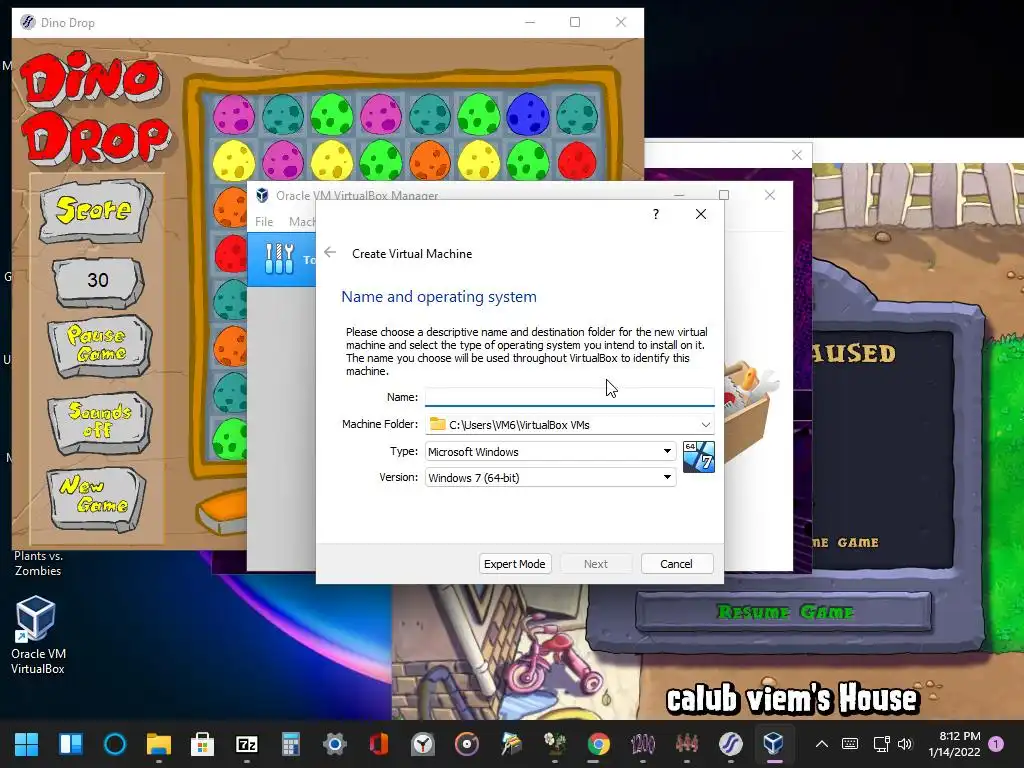The image size is (1024, 768).
Task: Click the Pause Game stone in Dino Drop
Action: (98, 345)
